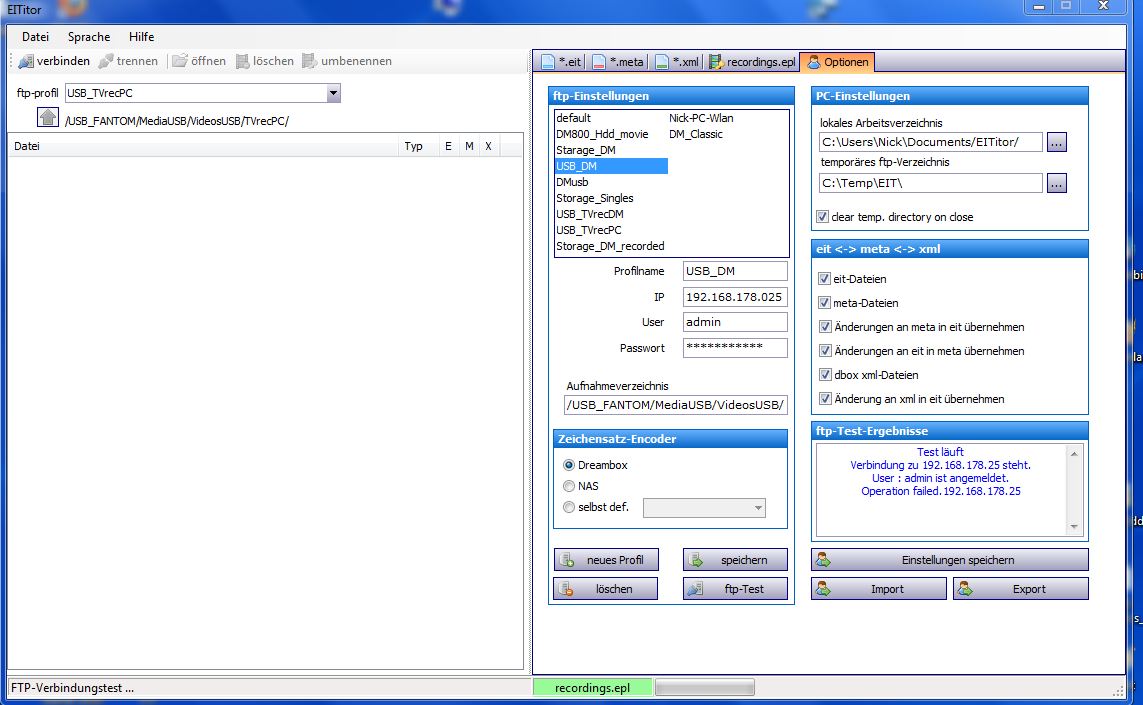The height and width of the screenshot is (705, 1143).
Task: Click the löschen icon in the toolbar
Action: click(243, 61)
